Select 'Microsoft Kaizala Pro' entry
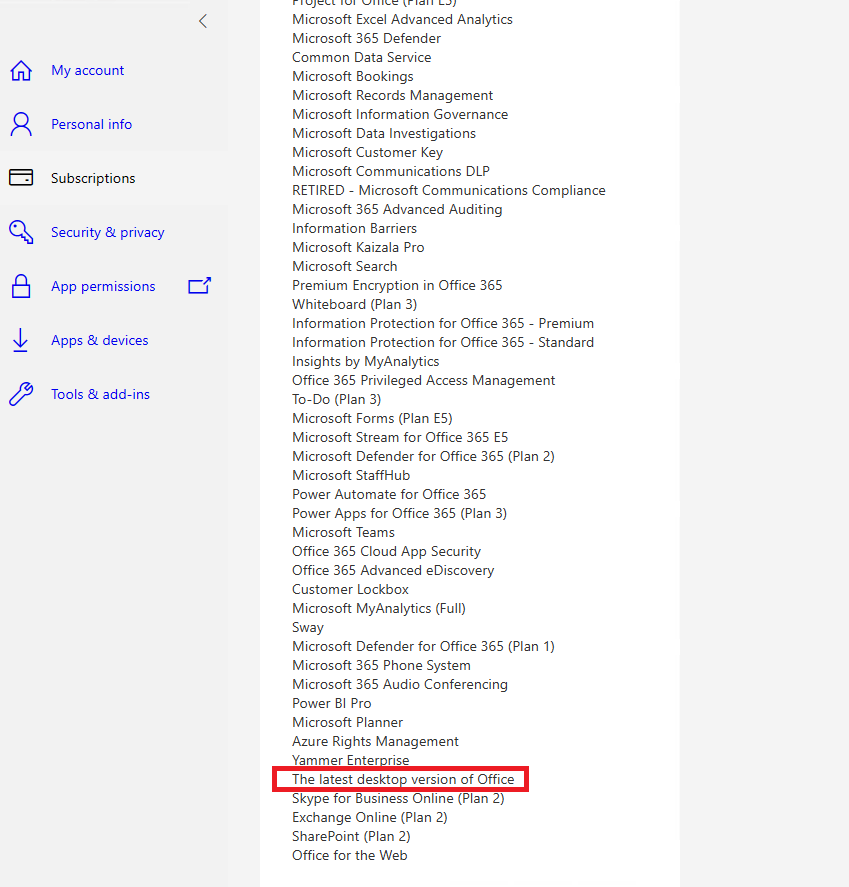Viewport: 849px width, 887px height. (x=358, y=247)
